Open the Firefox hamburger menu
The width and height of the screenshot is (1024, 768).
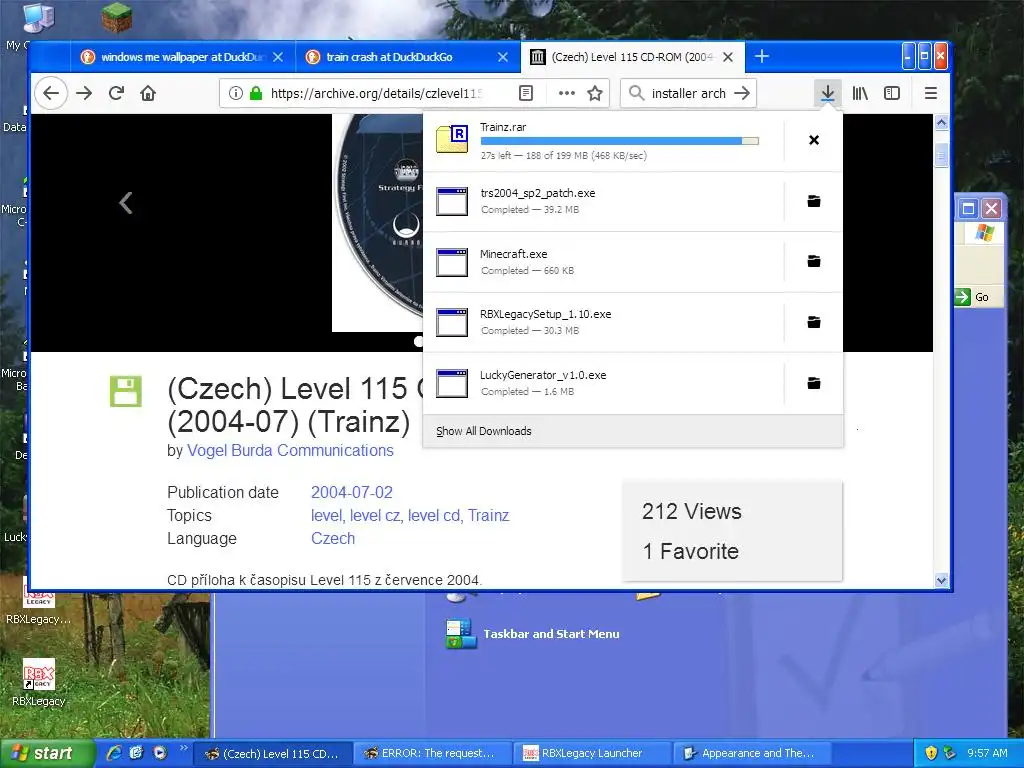931,93
